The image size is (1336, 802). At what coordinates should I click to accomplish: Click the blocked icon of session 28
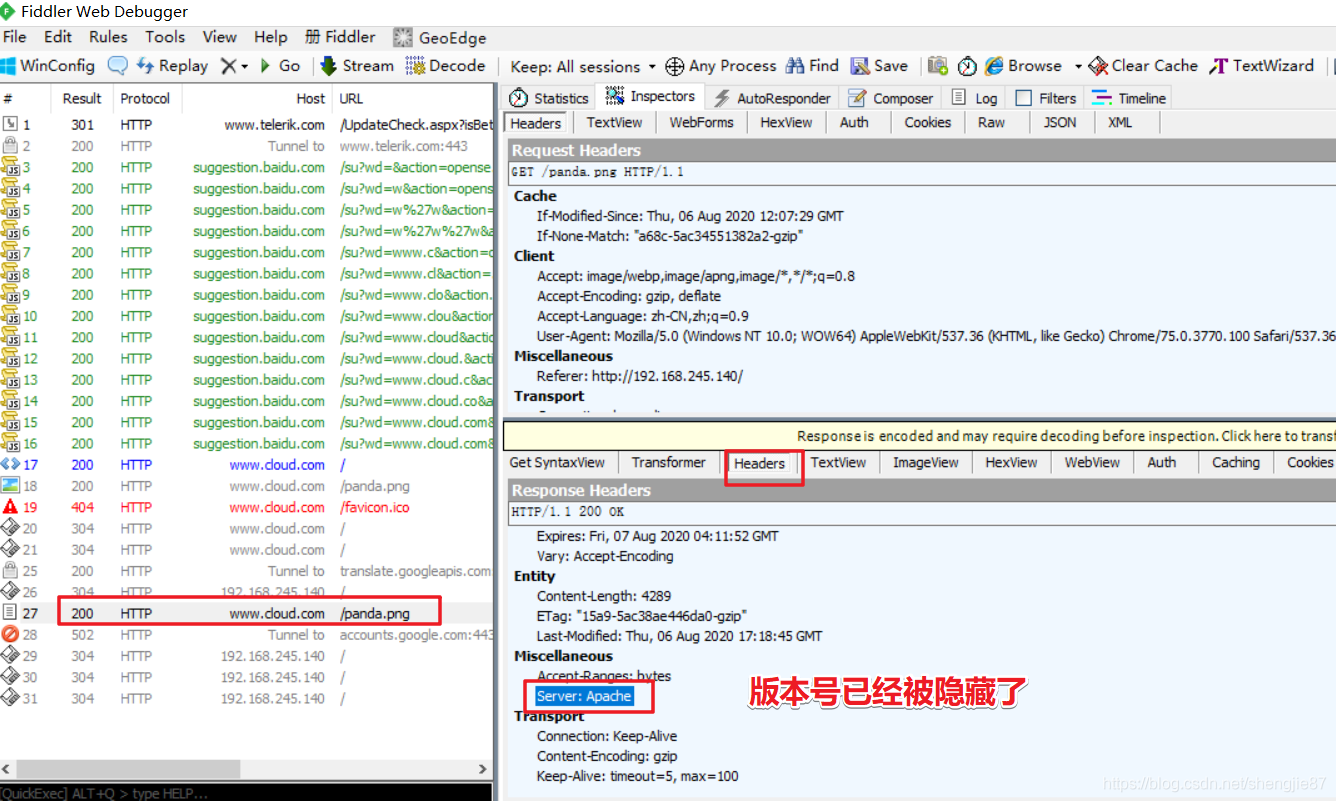(10, 634)
